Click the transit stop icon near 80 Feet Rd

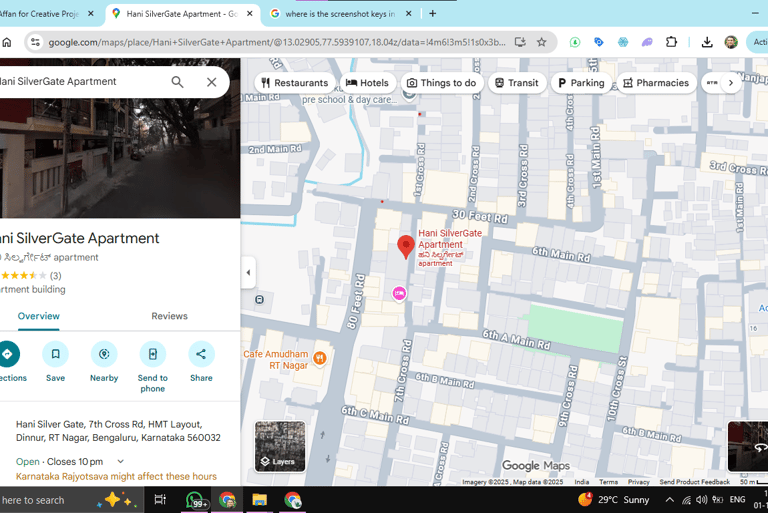click(260, 299)
